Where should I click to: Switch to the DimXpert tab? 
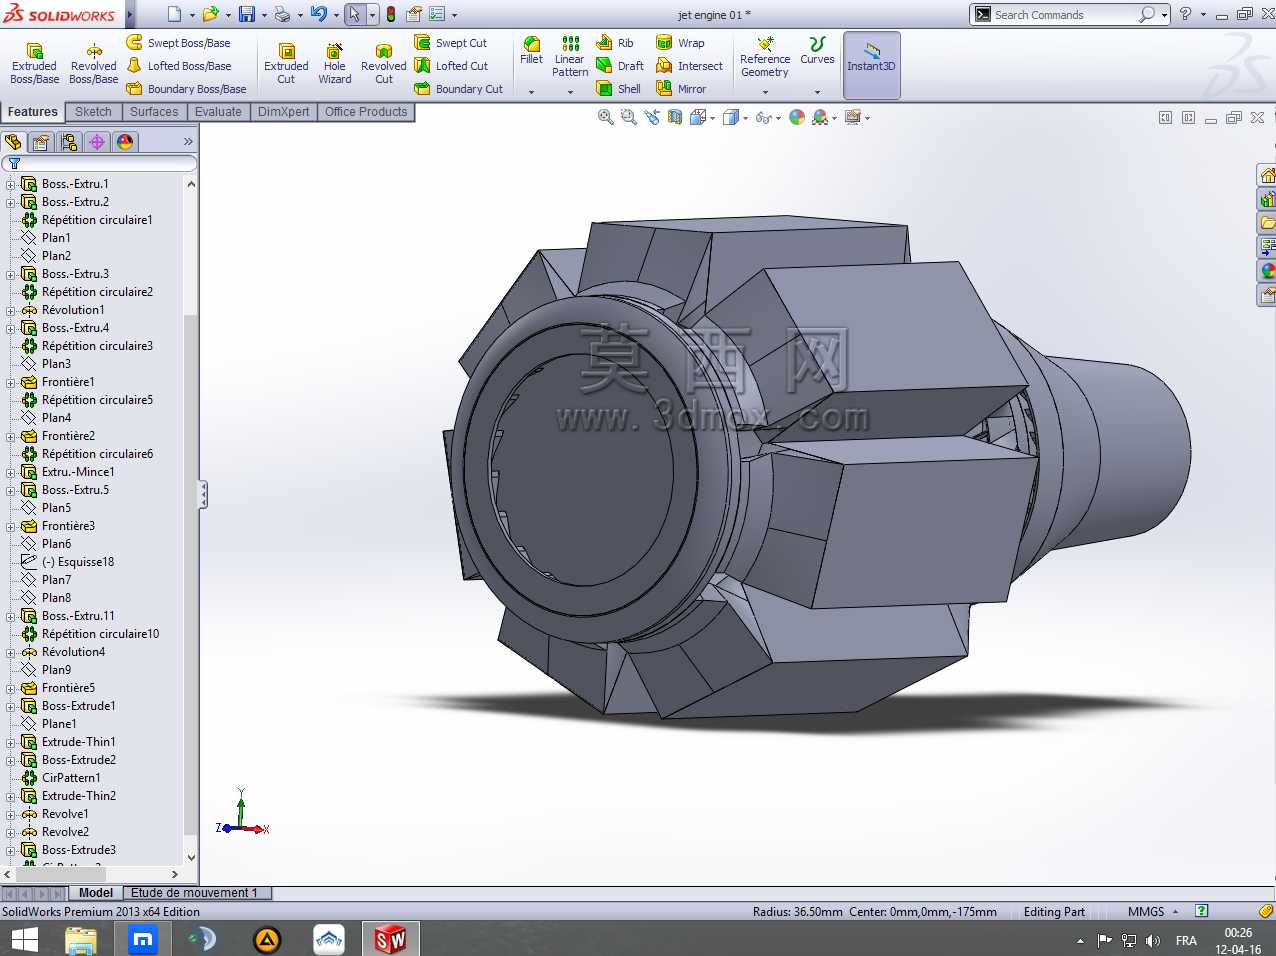(283, 112)
